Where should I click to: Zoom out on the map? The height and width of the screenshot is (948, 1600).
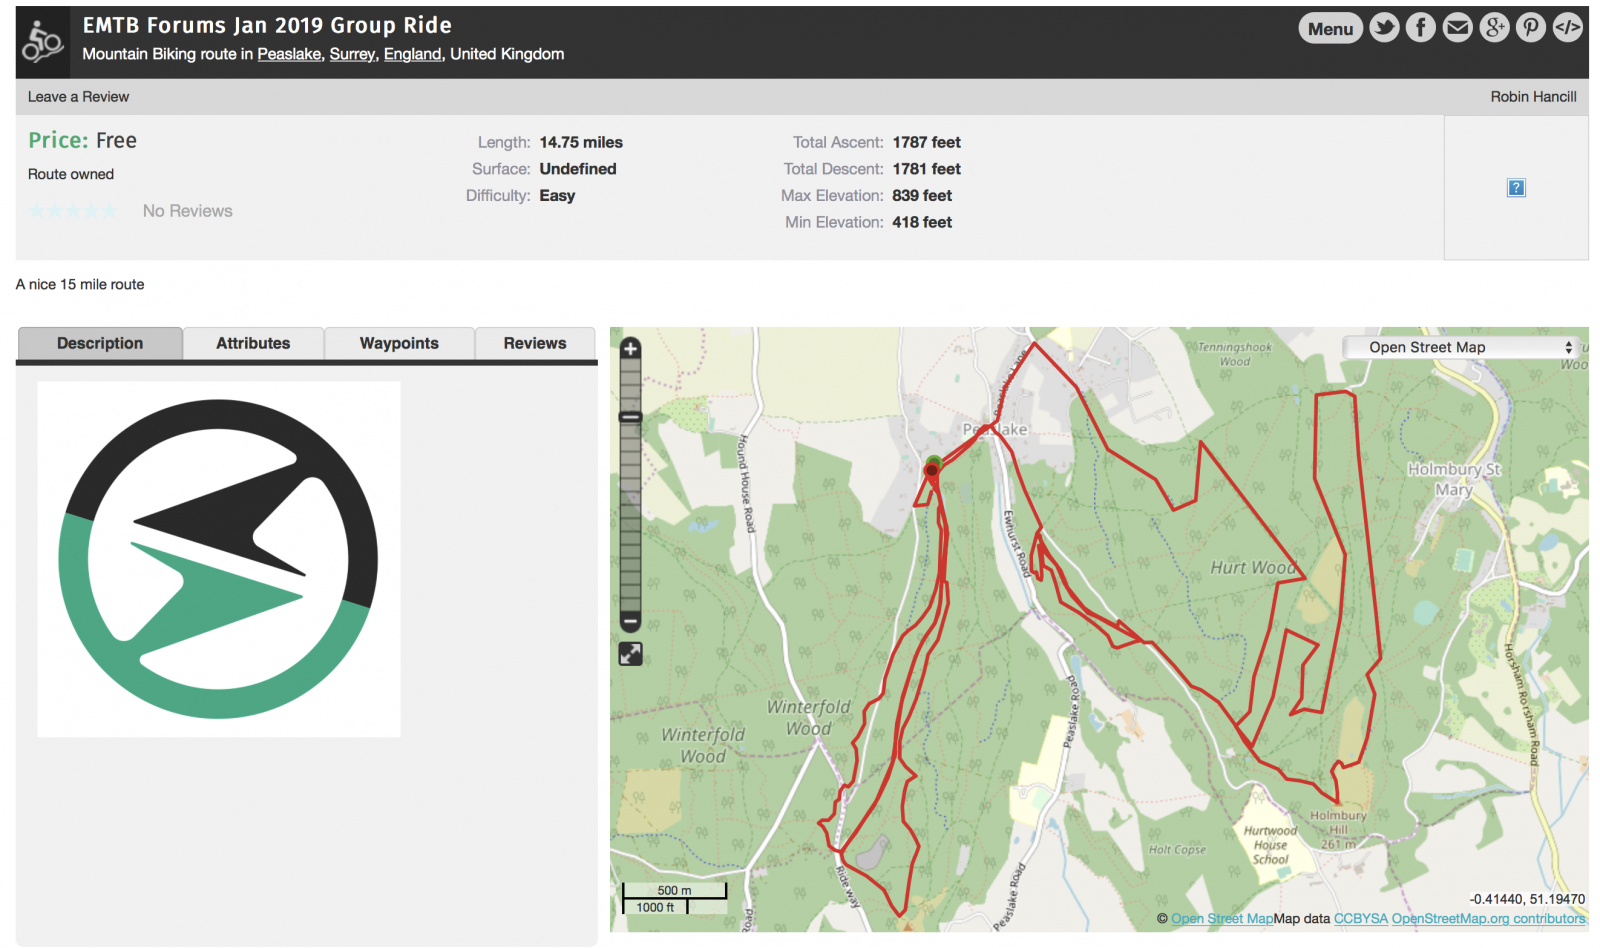tap(630, 621)
